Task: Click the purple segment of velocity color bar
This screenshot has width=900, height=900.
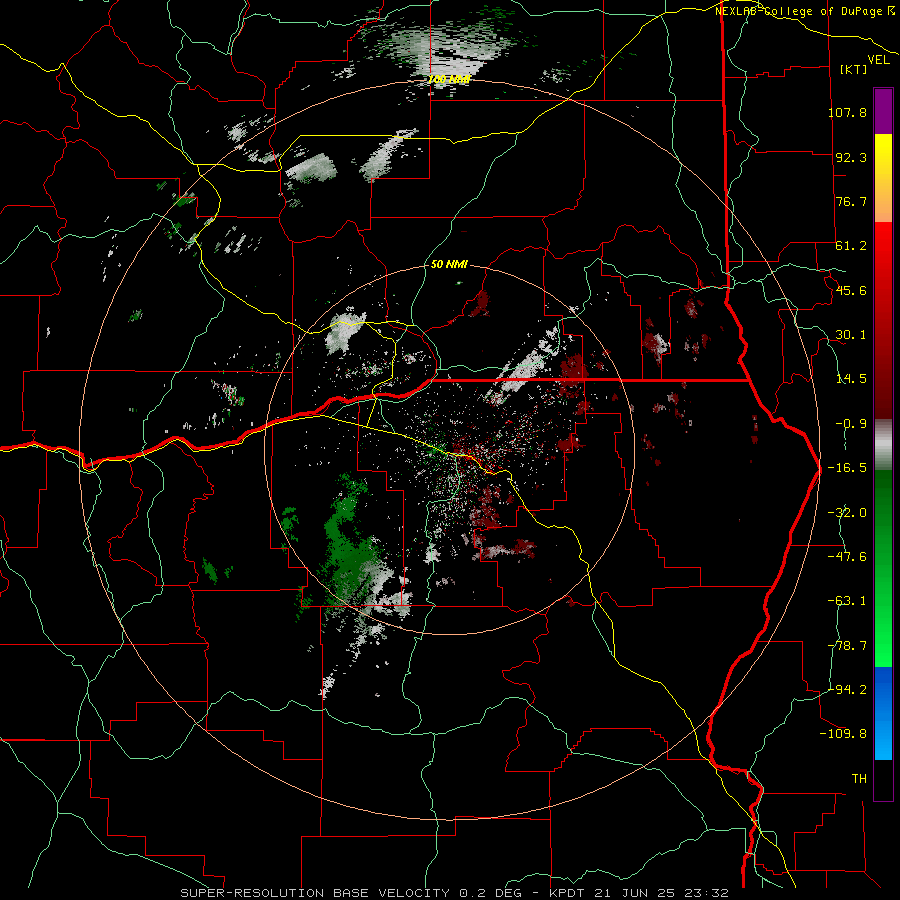Action: (x=883, y=111)
